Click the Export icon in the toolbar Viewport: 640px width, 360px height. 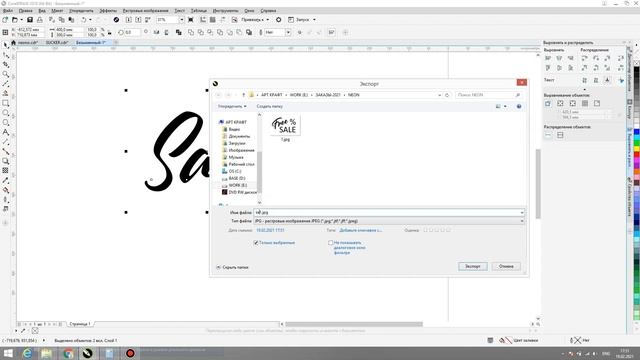click(138, 20)
